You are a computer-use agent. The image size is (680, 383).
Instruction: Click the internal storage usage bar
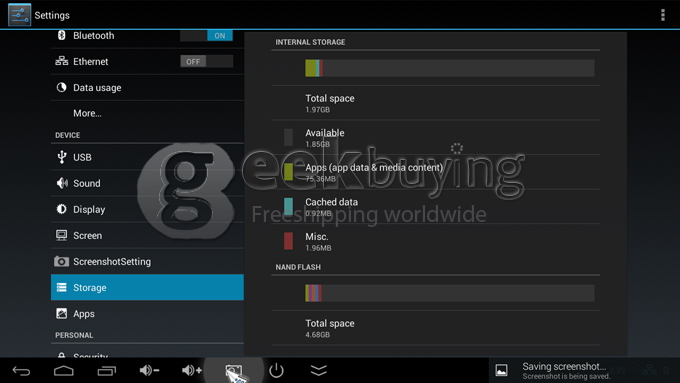tap(450, 68)
